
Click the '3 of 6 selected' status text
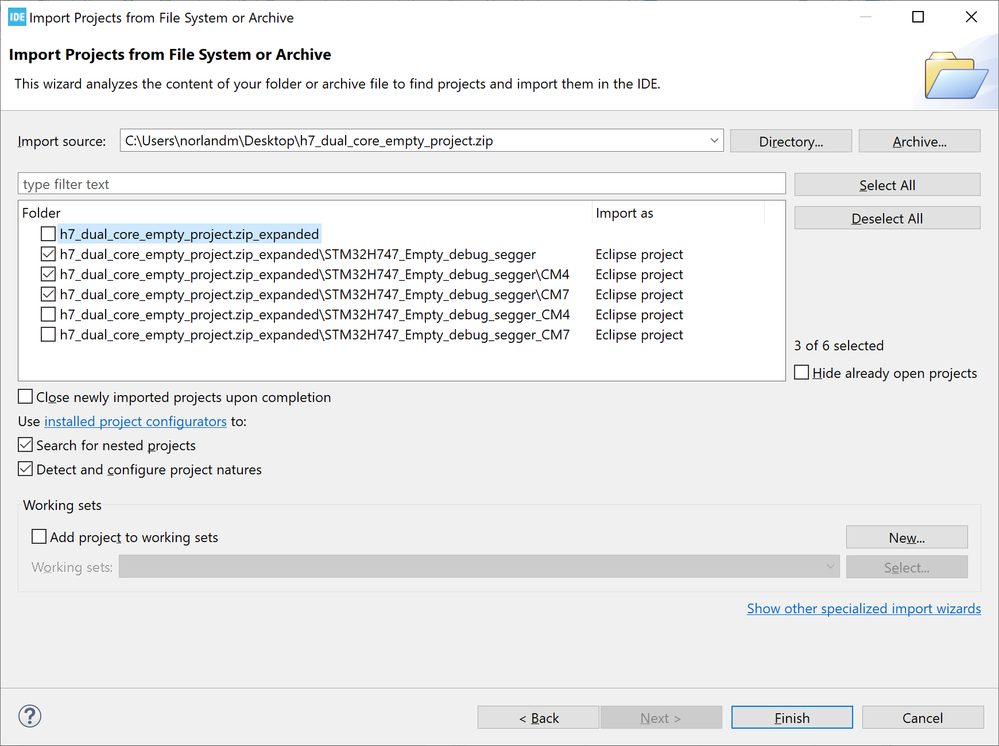click(x=838, y=345)
